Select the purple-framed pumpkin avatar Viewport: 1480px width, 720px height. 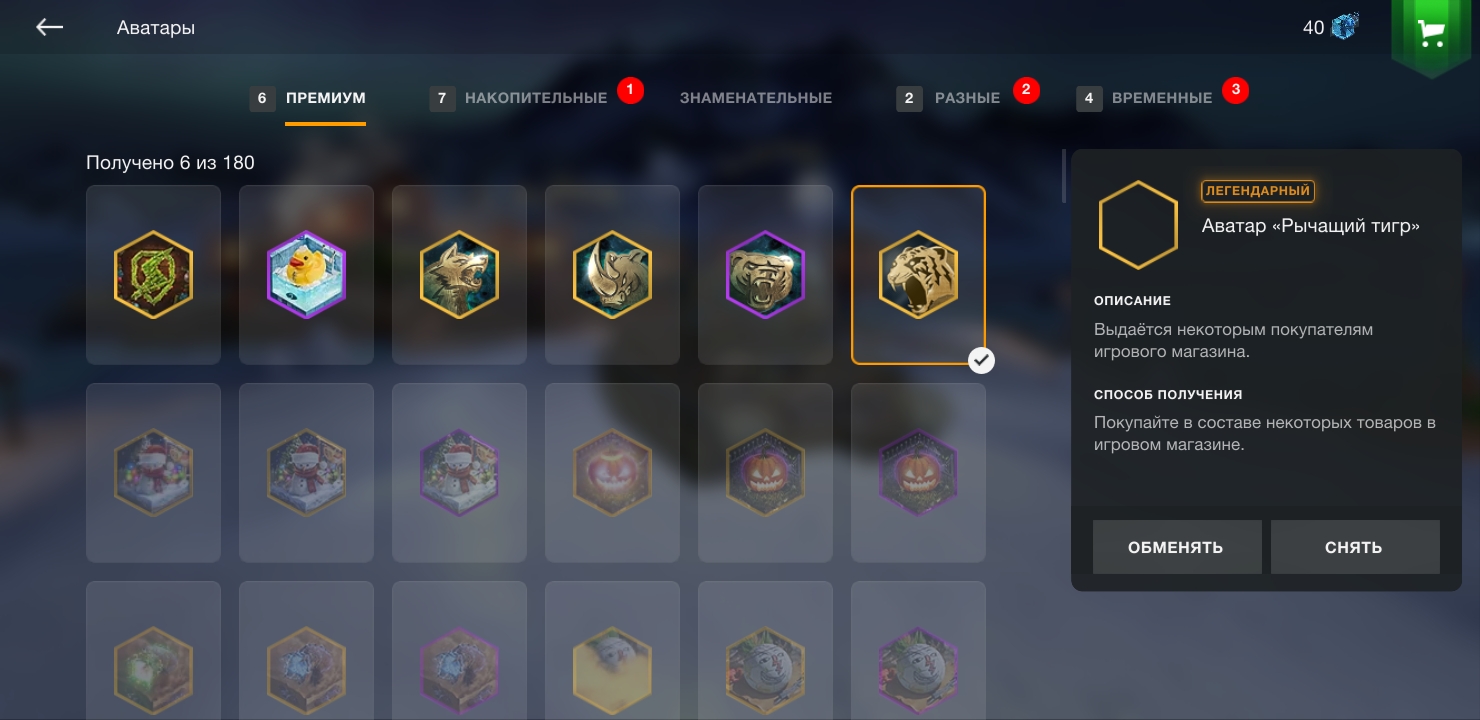(918, 473)
